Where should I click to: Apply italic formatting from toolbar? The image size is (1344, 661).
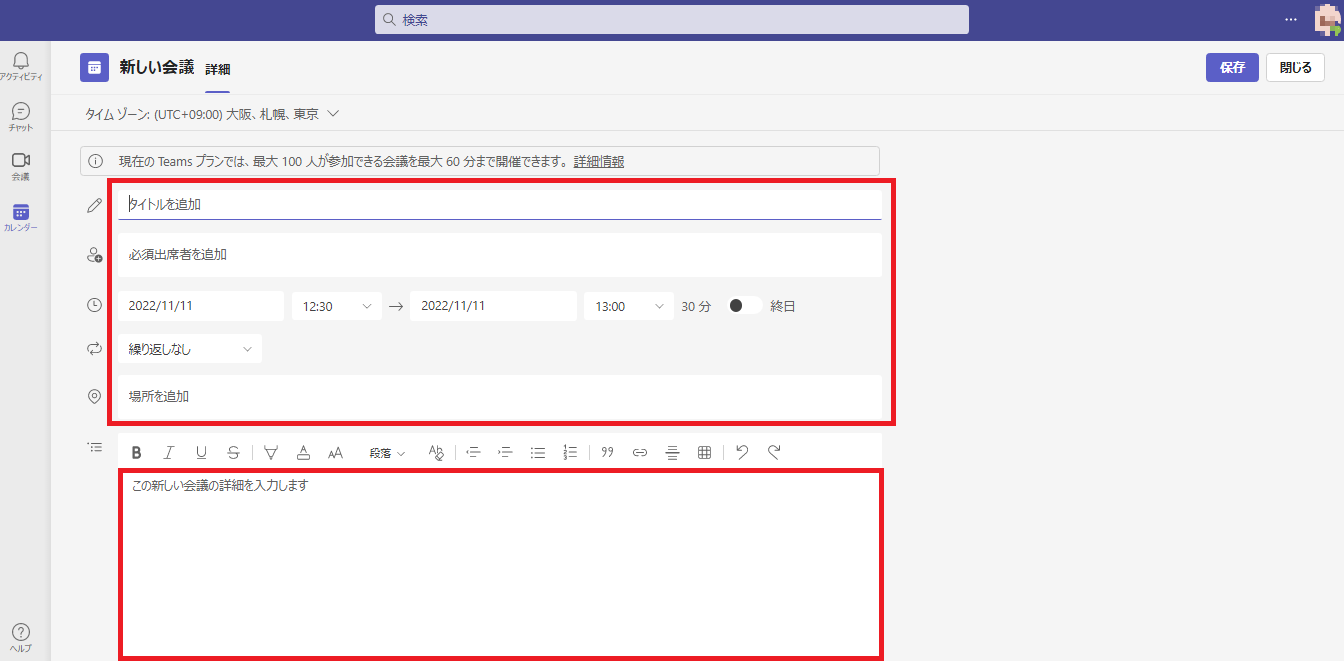point(169,453)
